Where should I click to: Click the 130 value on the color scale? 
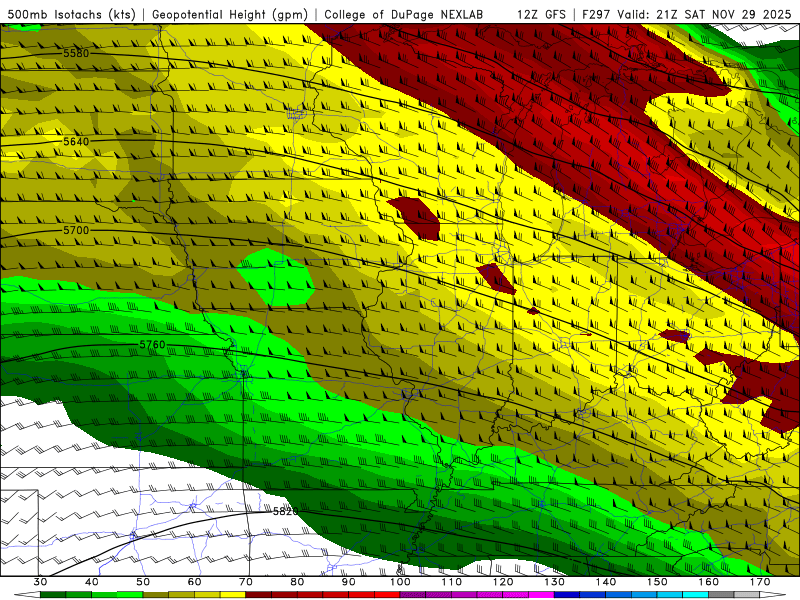pyautogui.click(x=555, y=582)
